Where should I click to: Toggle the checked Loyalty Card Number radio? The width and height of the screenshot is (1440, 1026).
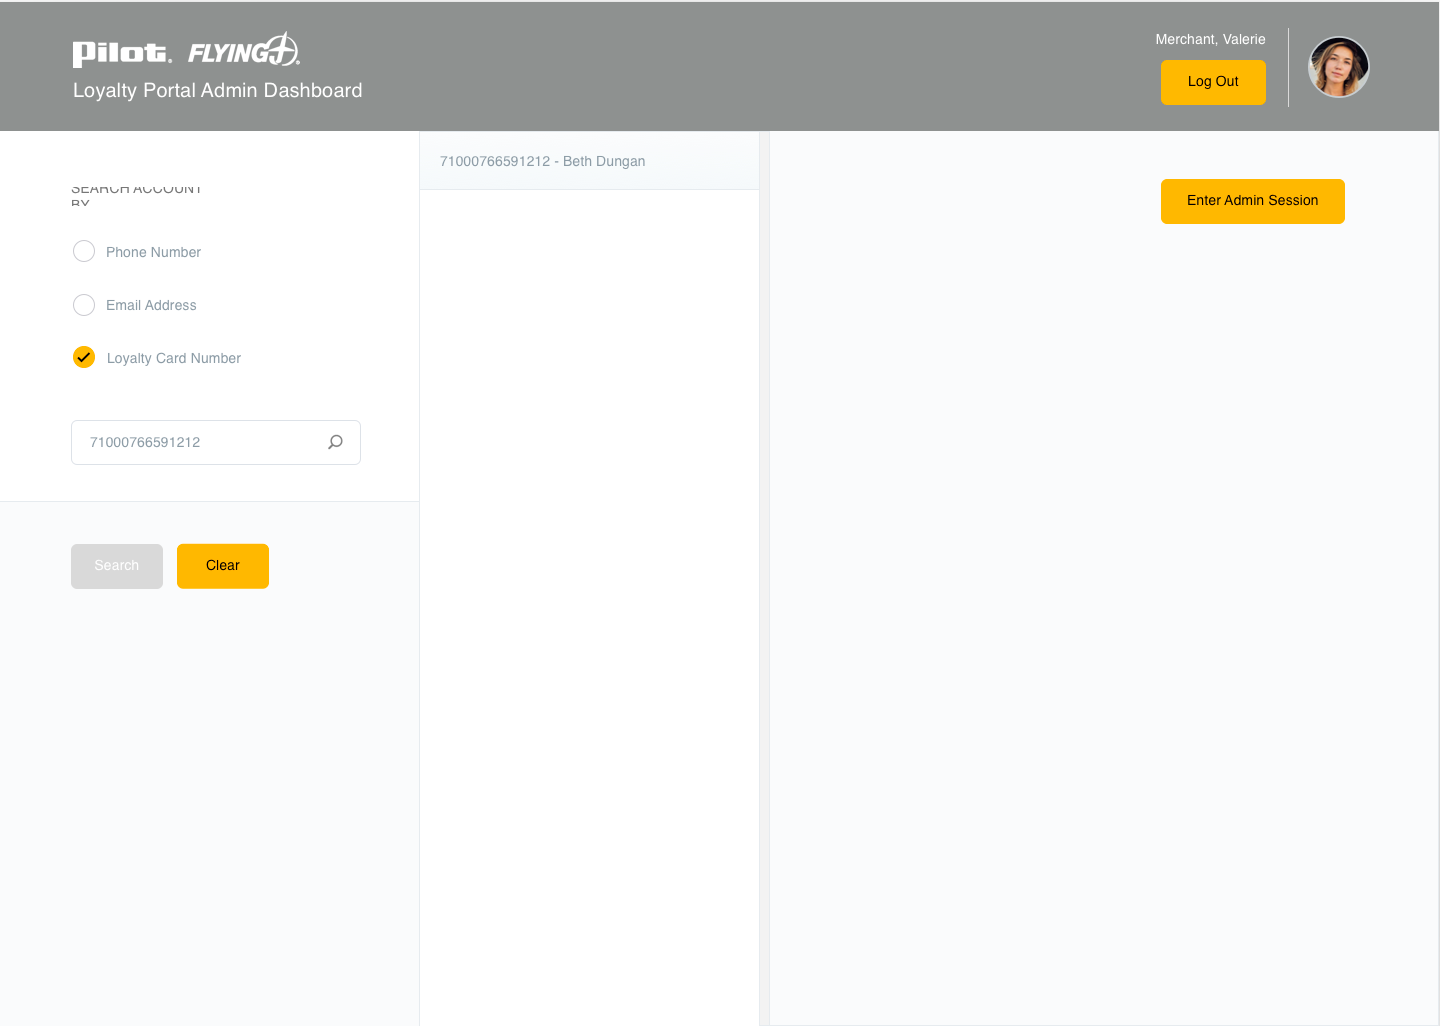(x=84, y=357)
